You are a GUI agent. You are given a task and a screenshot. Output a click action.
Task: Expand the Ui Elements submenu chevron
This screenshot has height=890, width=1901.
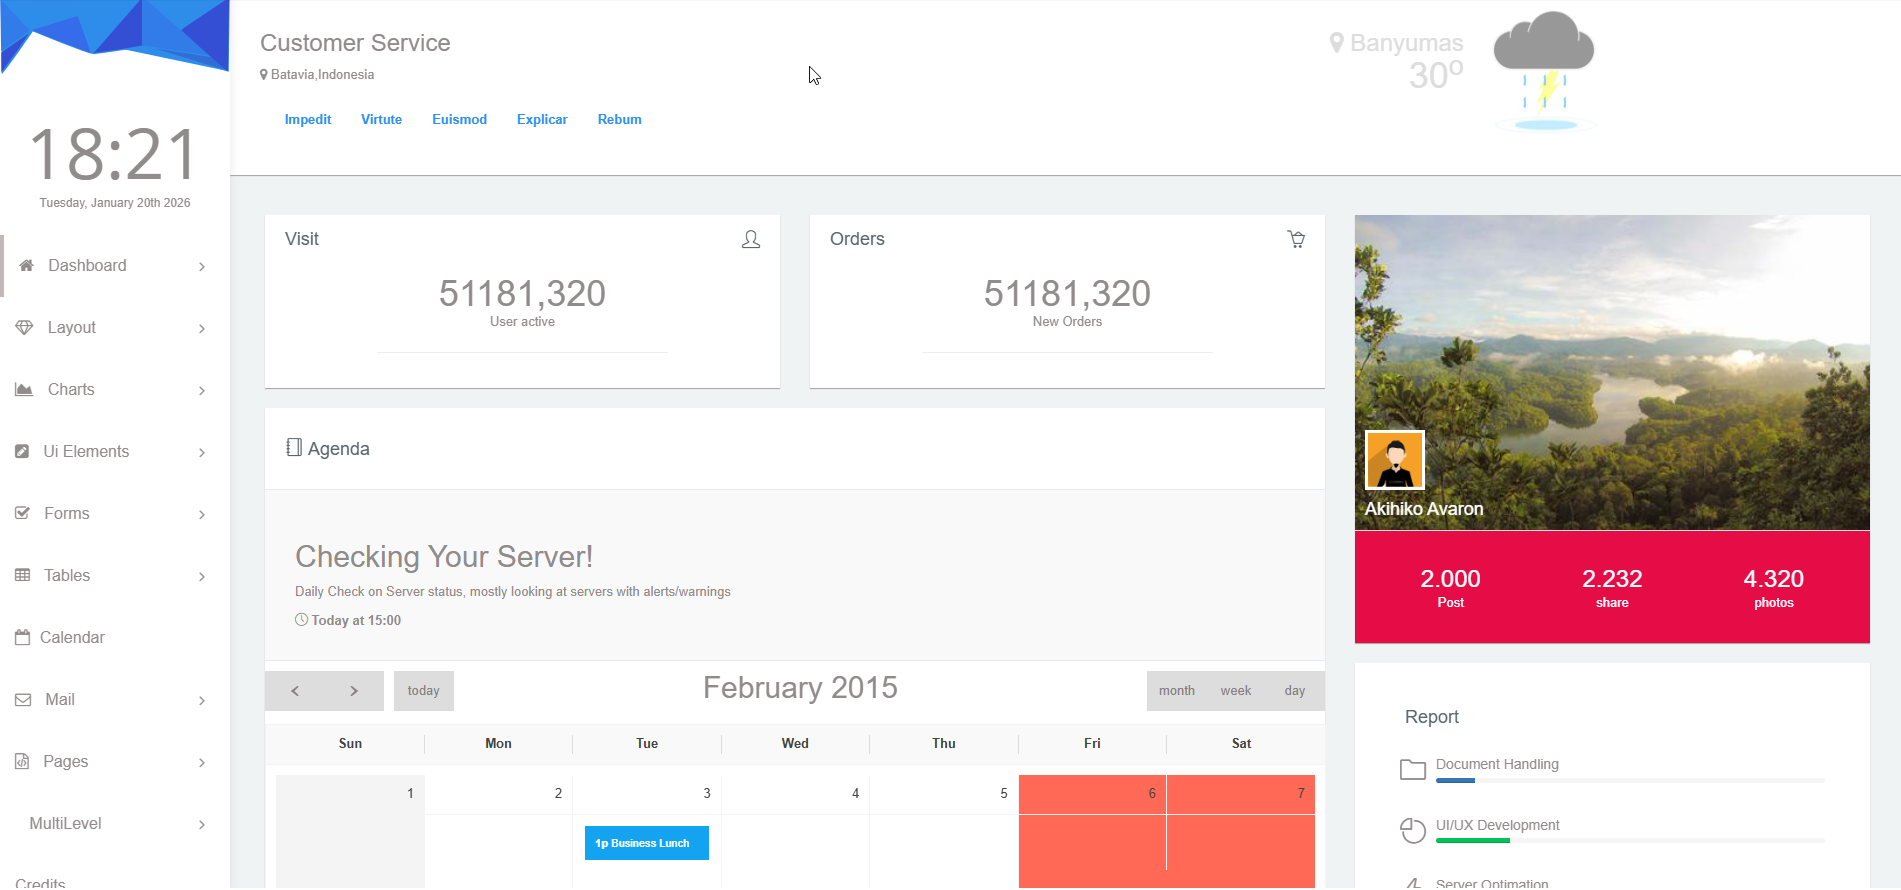pyautogui.click(x=202, y=453)
